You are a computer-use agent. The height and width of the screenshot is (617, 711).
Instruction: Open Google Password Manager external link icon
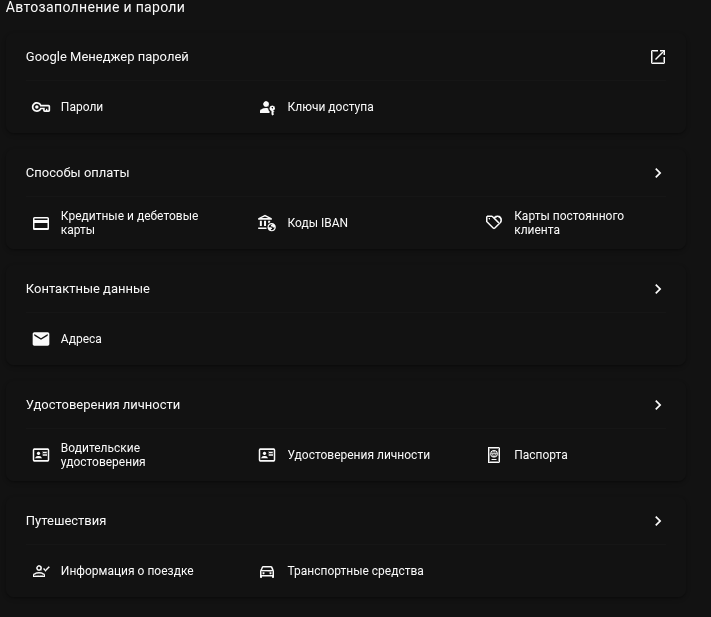coord(657,57)
